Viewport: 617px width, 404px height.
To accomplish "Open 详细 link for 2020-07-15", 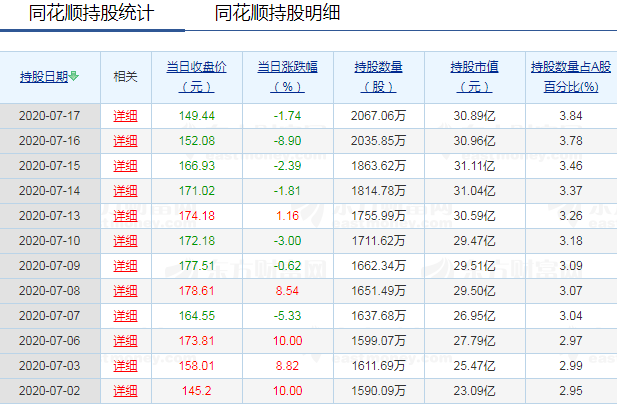I will [x=125, y=166].
